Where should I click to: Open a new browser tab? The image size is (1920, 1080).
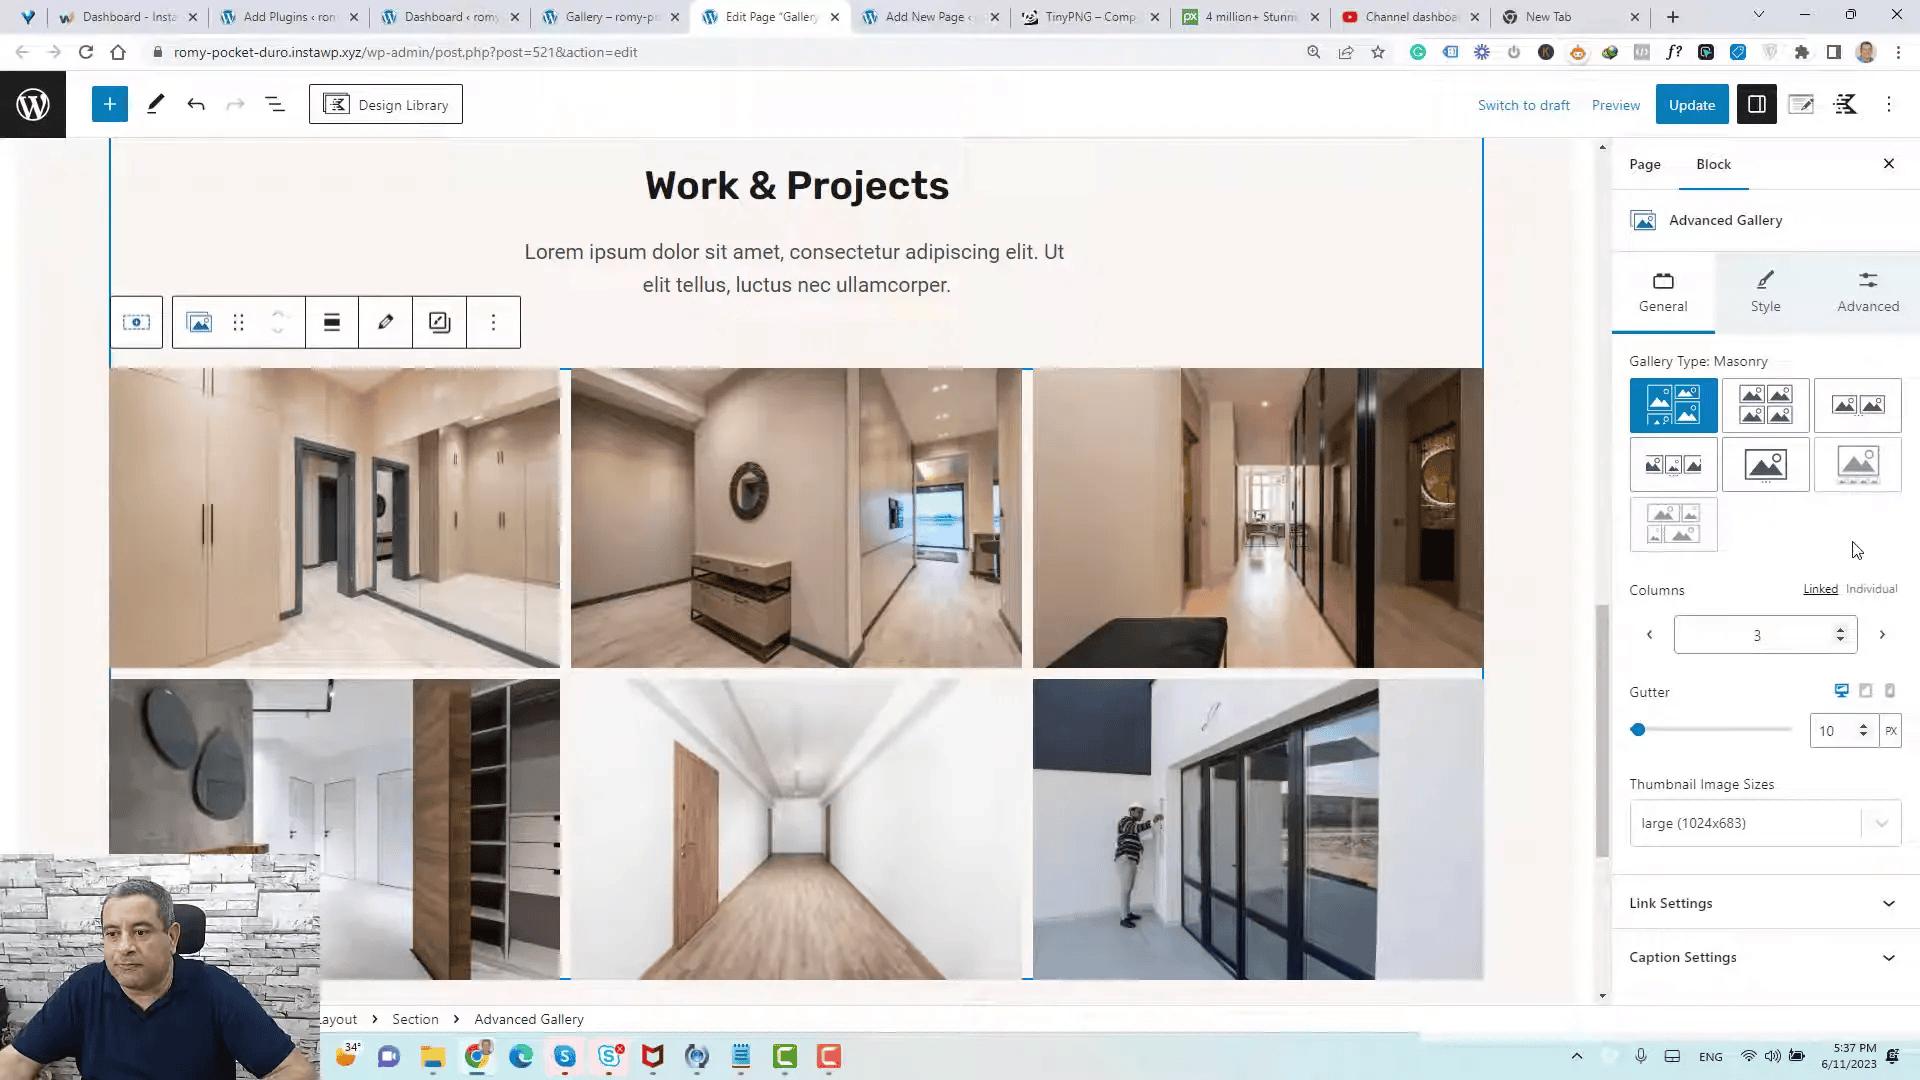(1673, 17)
